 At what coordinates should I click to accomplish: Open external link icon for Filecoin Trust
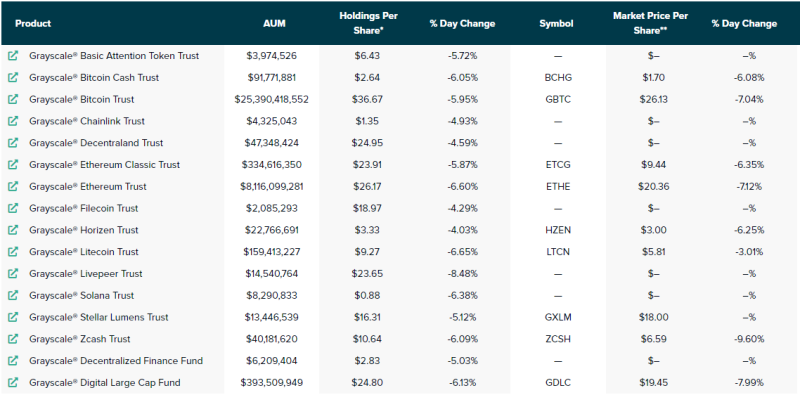[13, 208]
